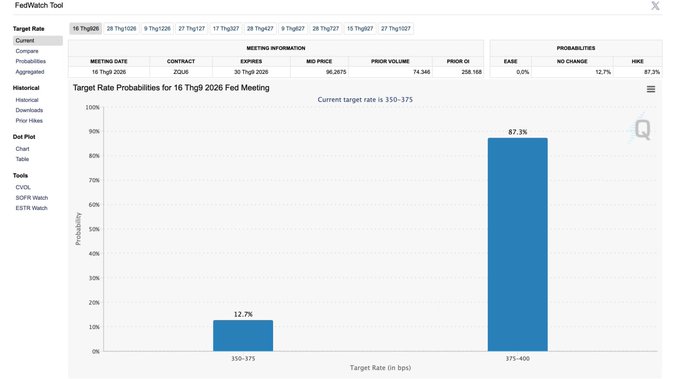
Task: Click the 'Current target rate is 350-375' subtitle
Action: (365, 100)
